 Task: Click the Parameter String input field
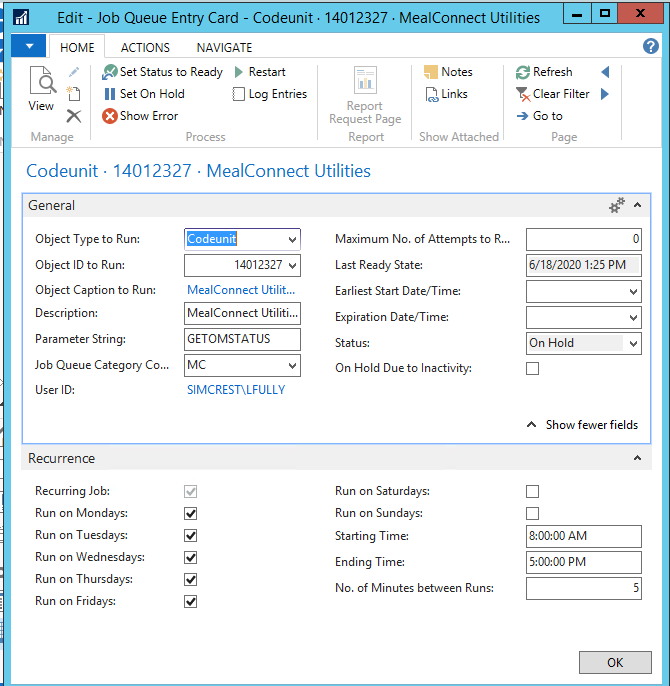pyautogui.click(x=242, y=339)
